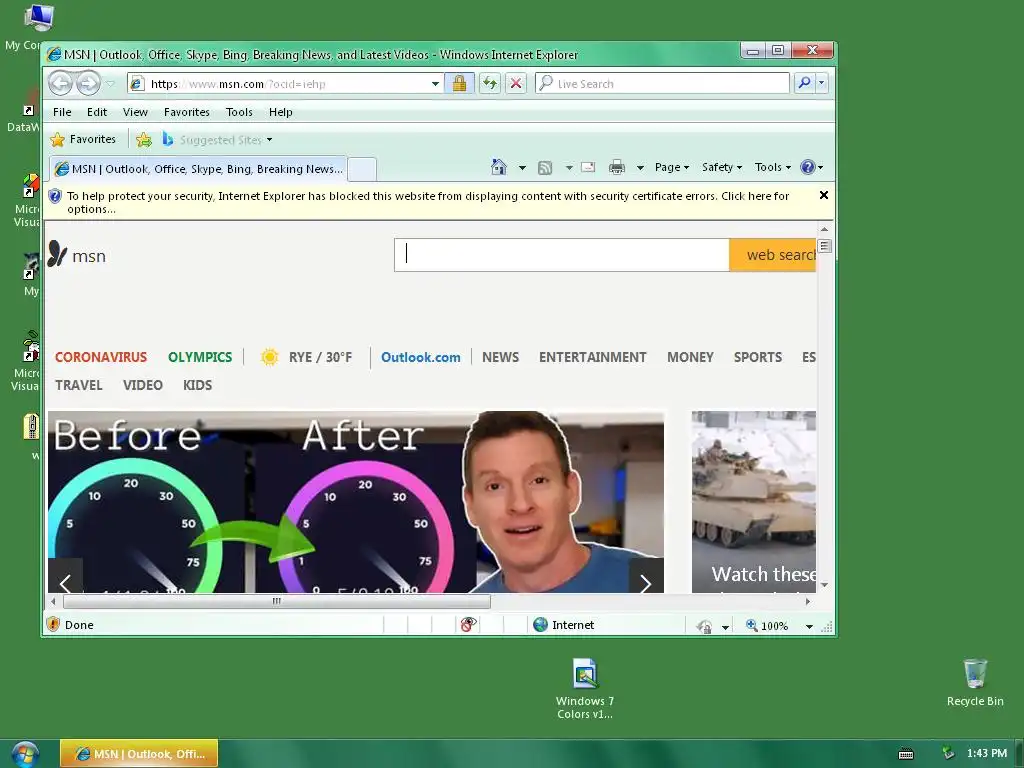Click the Read Mail icon
1024x768 pixels.
point(588,167)
